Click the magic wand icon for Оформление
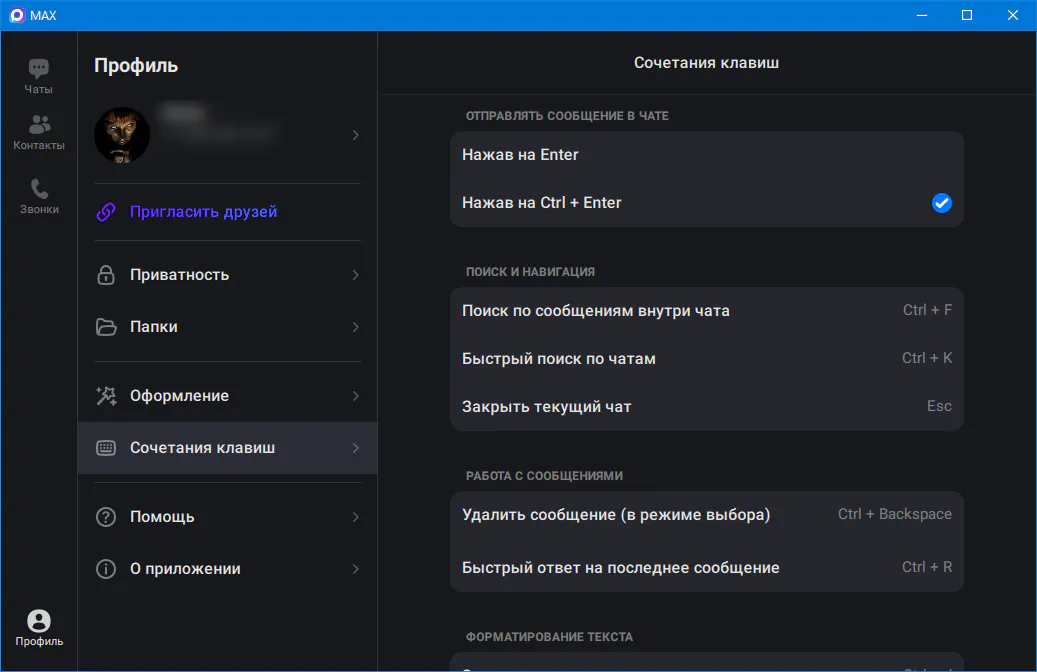 click(x=106, y=396)
